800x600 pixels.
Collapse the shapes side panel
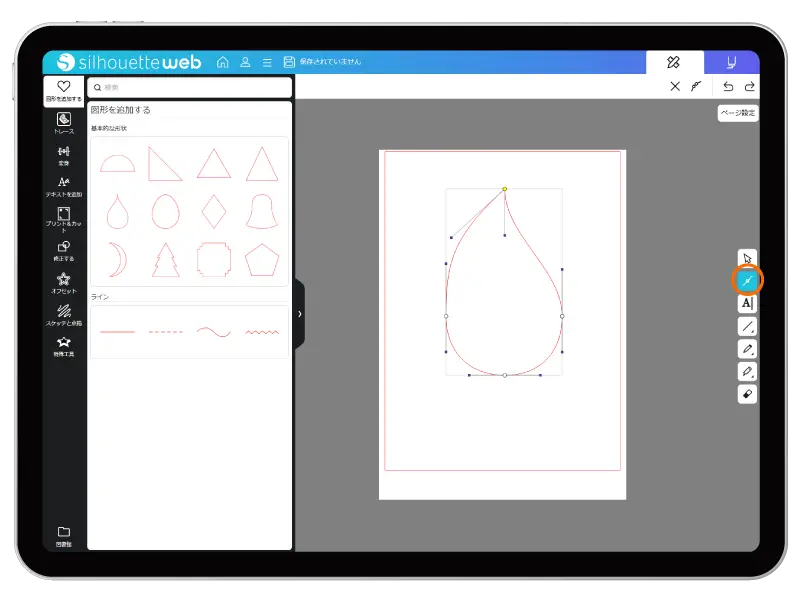(x=299, y=314)
